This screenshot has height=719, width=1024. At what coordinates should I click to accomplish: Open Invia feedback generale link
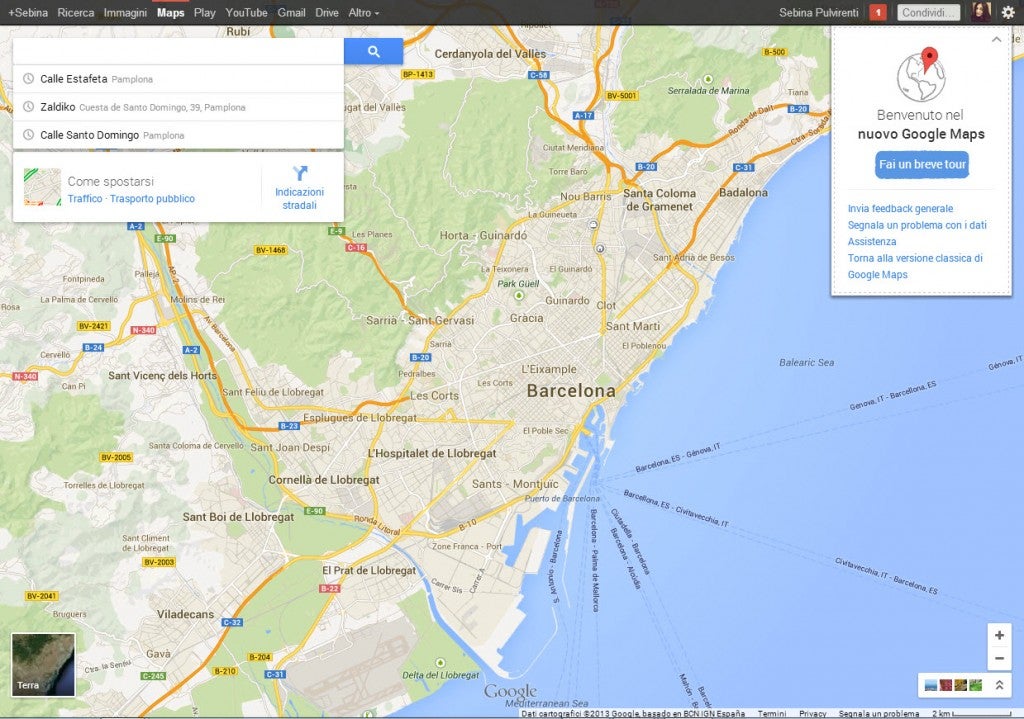tap(900, 208)
